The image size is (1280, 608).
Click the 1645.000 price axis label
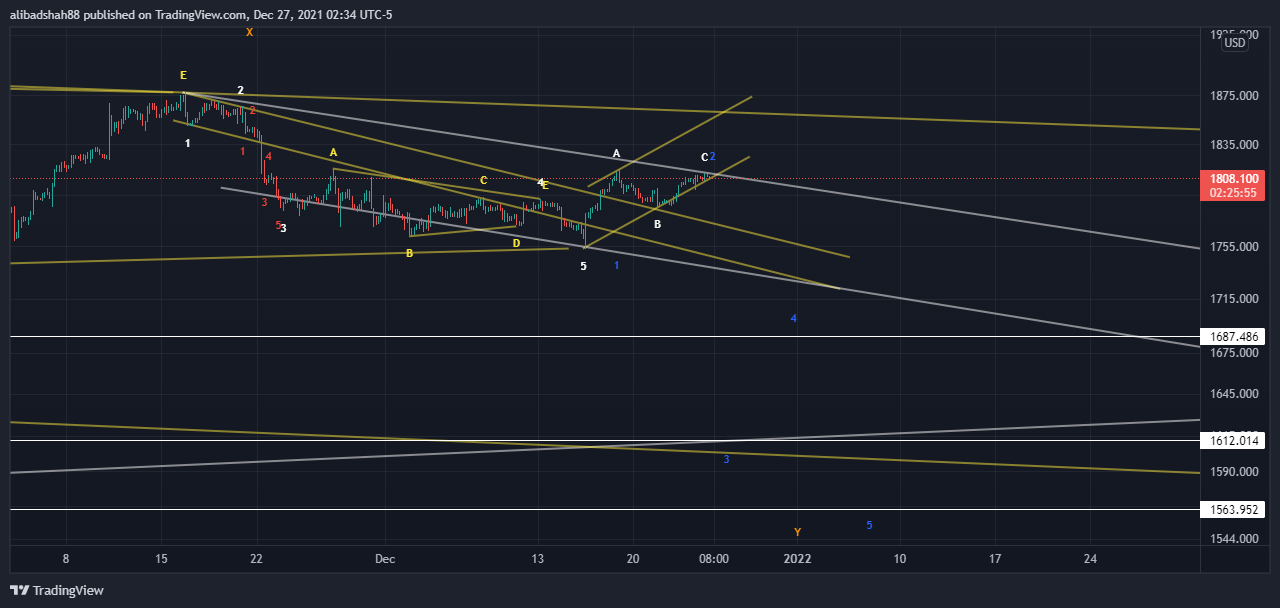[1233, 394]
